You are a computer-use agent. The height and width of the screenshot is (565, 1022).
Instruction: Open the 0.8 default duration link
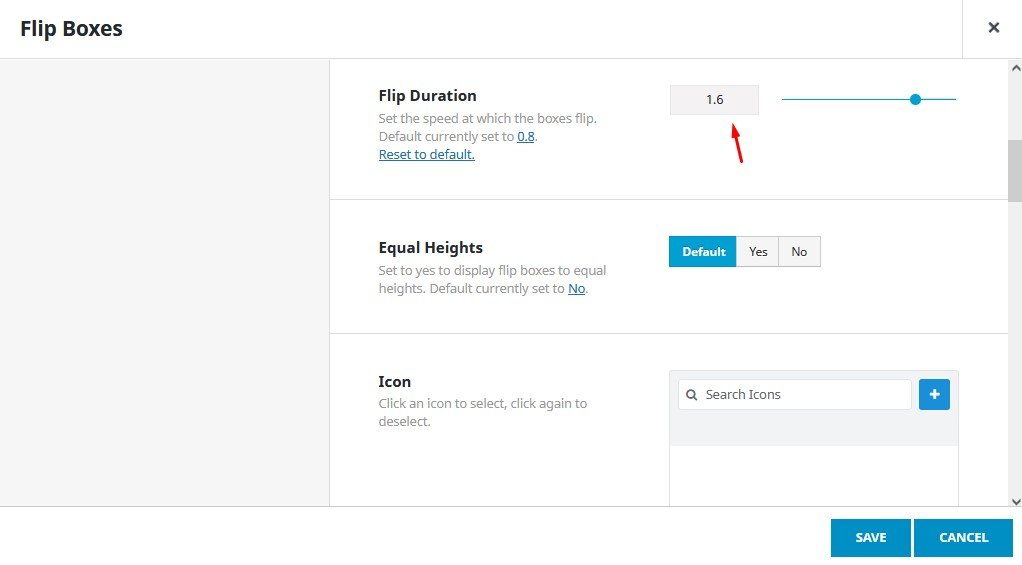tap(525, 136)
